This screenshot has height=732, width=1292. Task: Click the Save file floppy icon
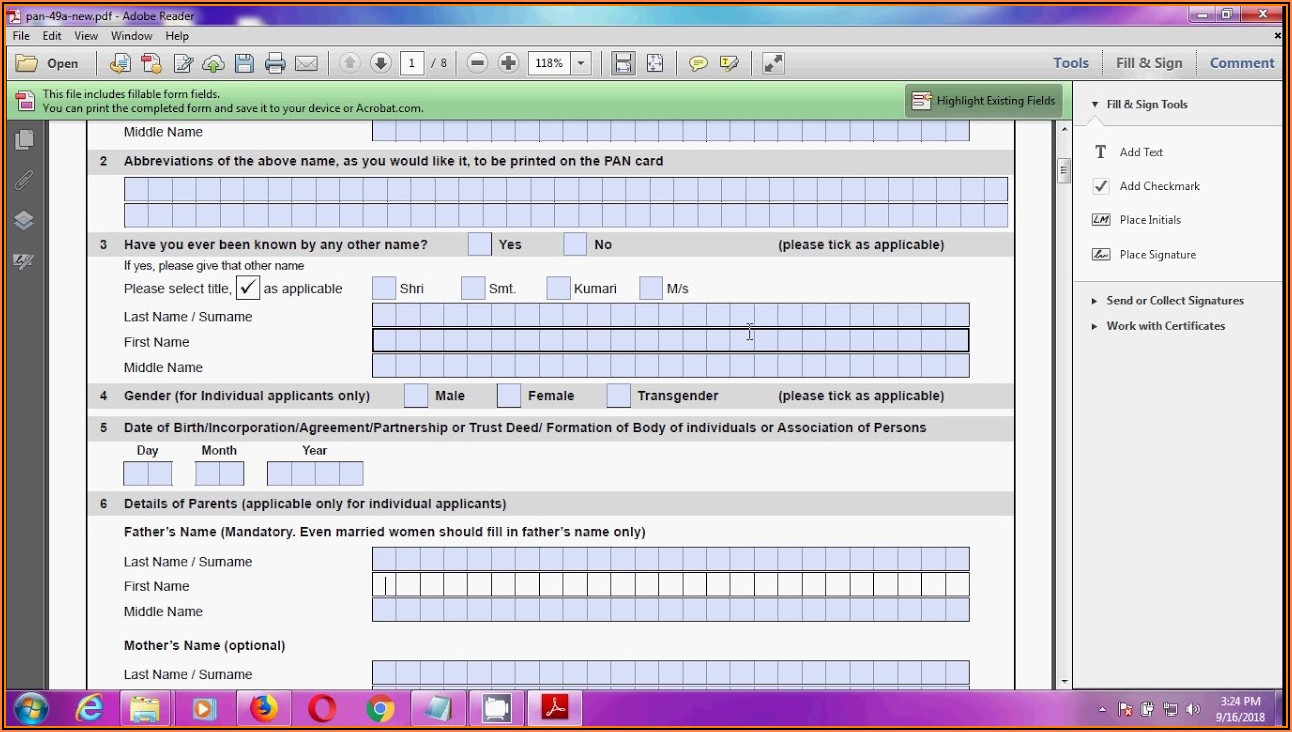tap(244, 63)
